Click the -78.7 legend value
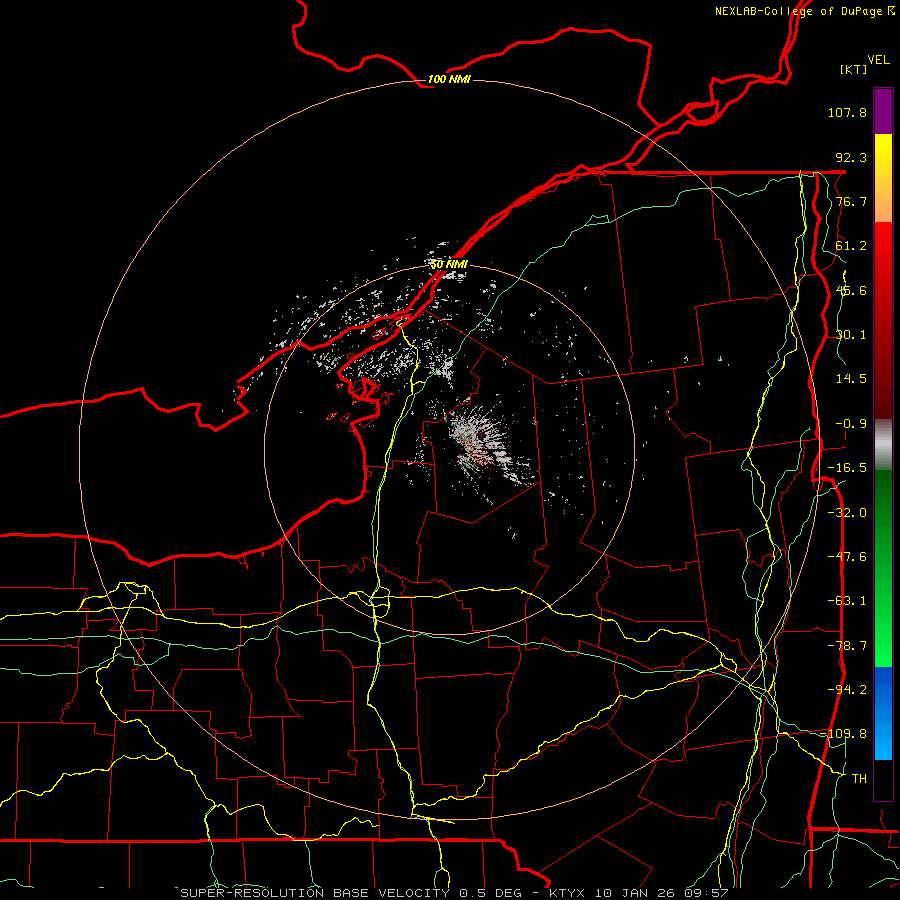Screen dimensions: 900x900 point(847,646)
